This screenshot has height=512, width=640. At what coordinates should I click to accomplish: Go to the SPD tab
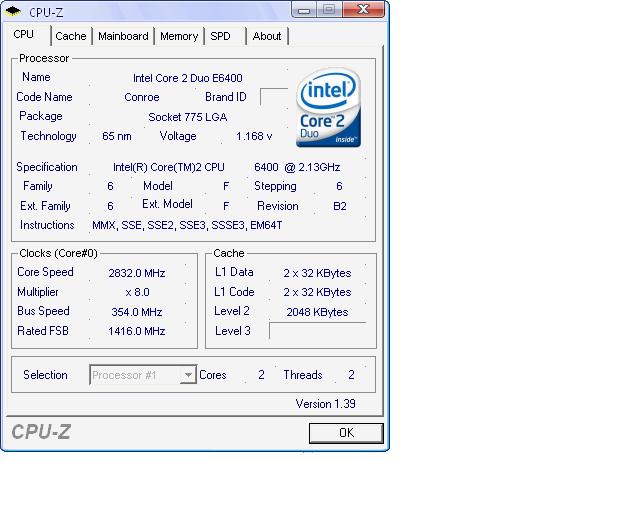click(220, 36)
